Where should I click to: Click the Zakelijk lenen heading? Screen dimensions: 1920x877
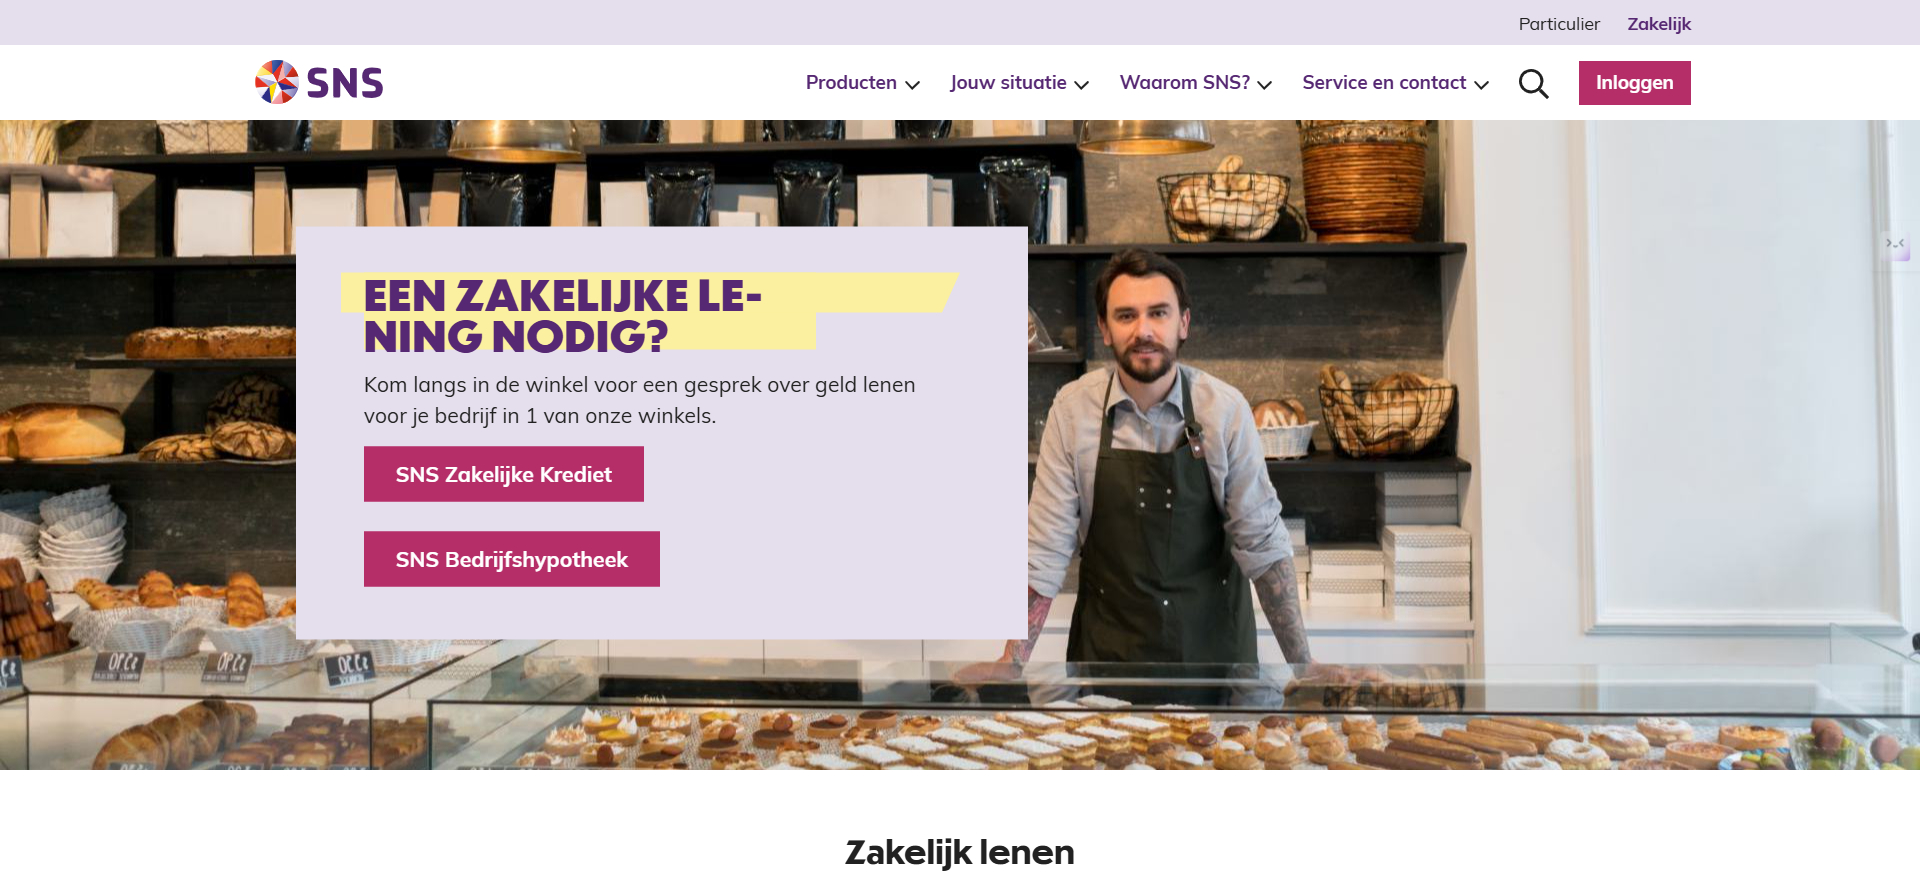pyautogui.click(x=960, y=852)
